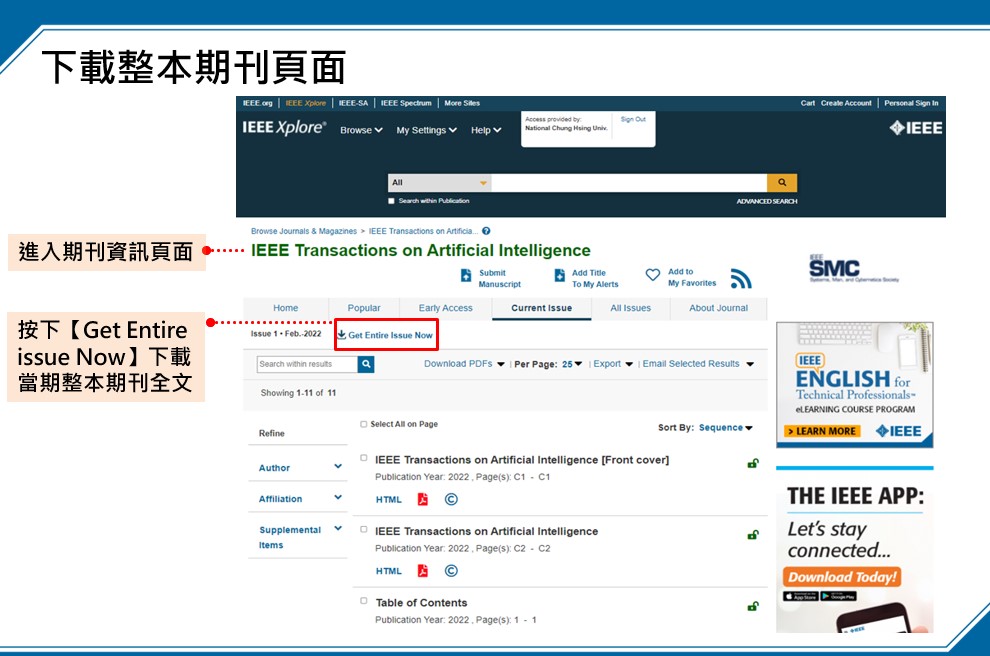Click into the main search input field
The image size is (990, 656).
tap(629, 182)
